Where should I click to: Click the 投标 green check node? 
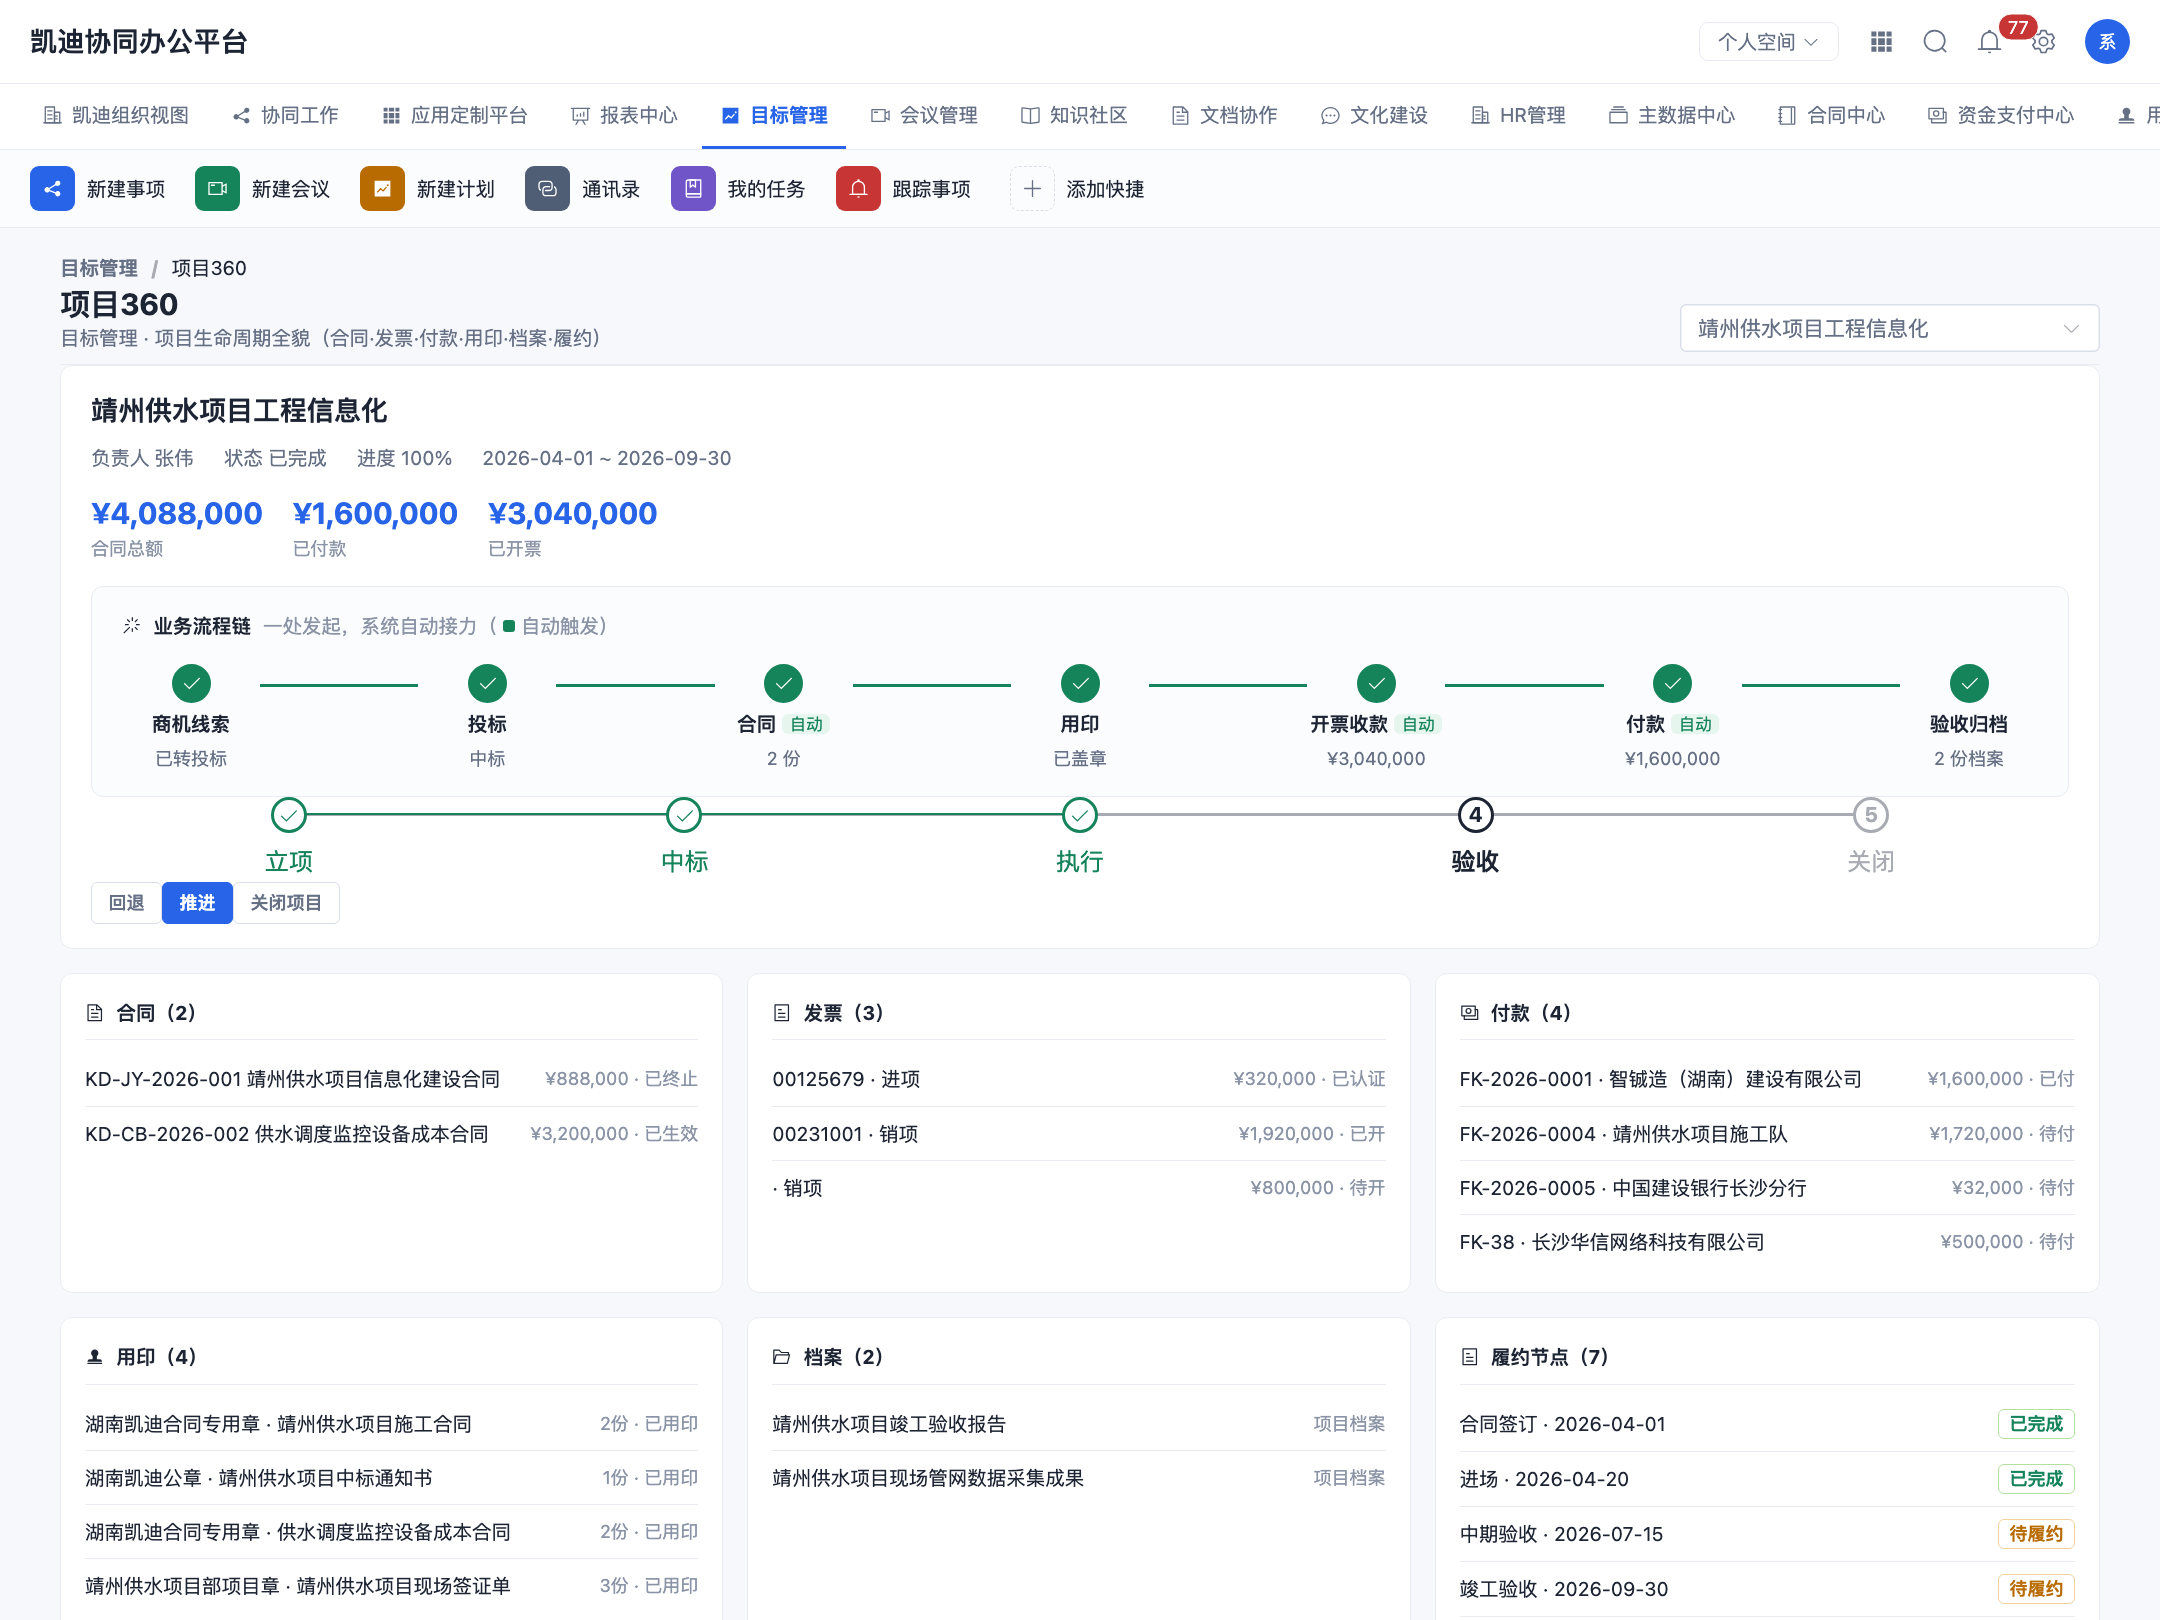[x=487, y=684]
